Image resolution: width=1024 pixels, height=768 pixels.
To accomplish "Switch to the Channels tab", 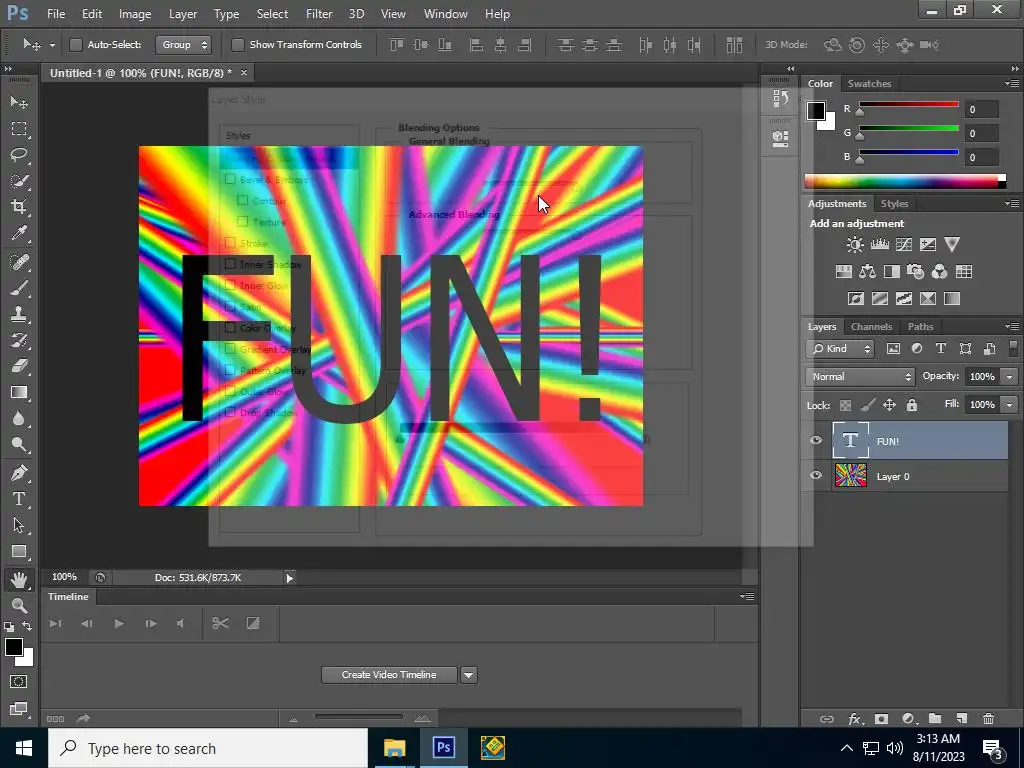I will click(x=871, y=327).
